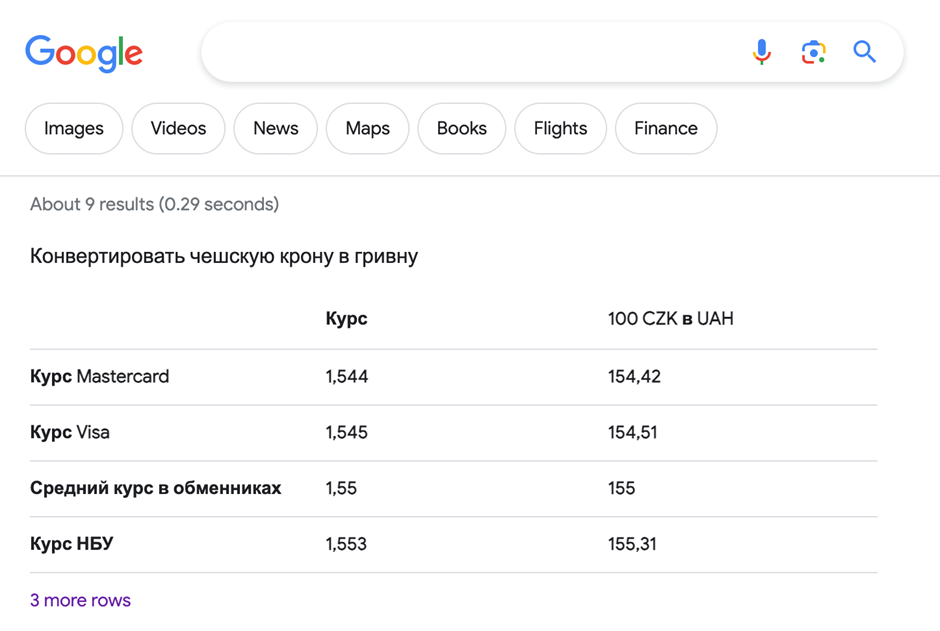Select the Flights filter chip
940x631 pixels.
561,128
